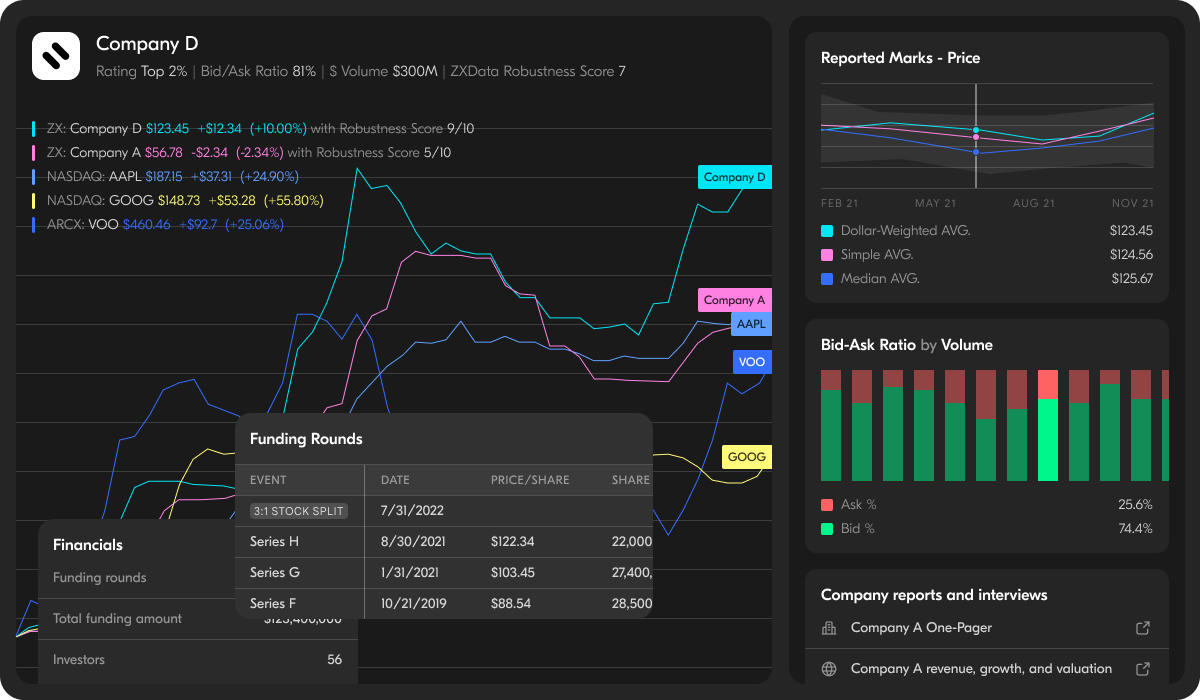Open external link icon for revenue, growth, and valuation

pos(1143,669)
